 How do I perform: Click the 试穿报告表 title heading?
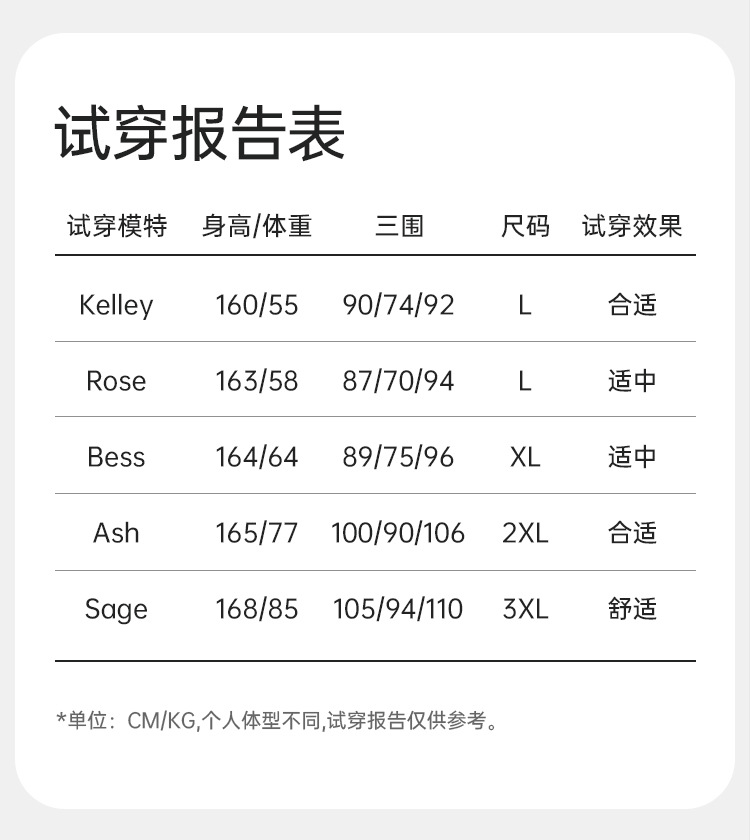(200, 133)
